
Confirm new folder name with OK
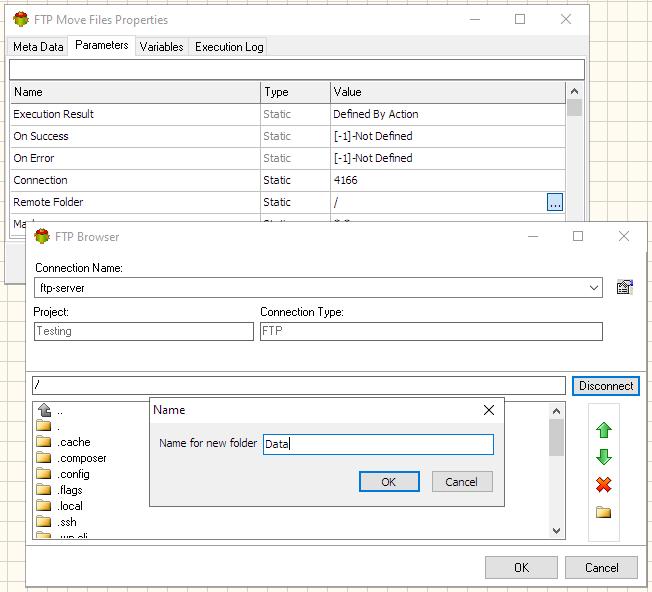(389, 481)
